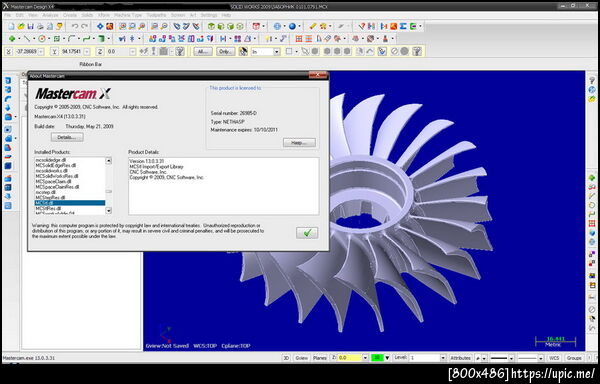
Task: Select the Fillet entities tool
Action: [x=72, y=39]
